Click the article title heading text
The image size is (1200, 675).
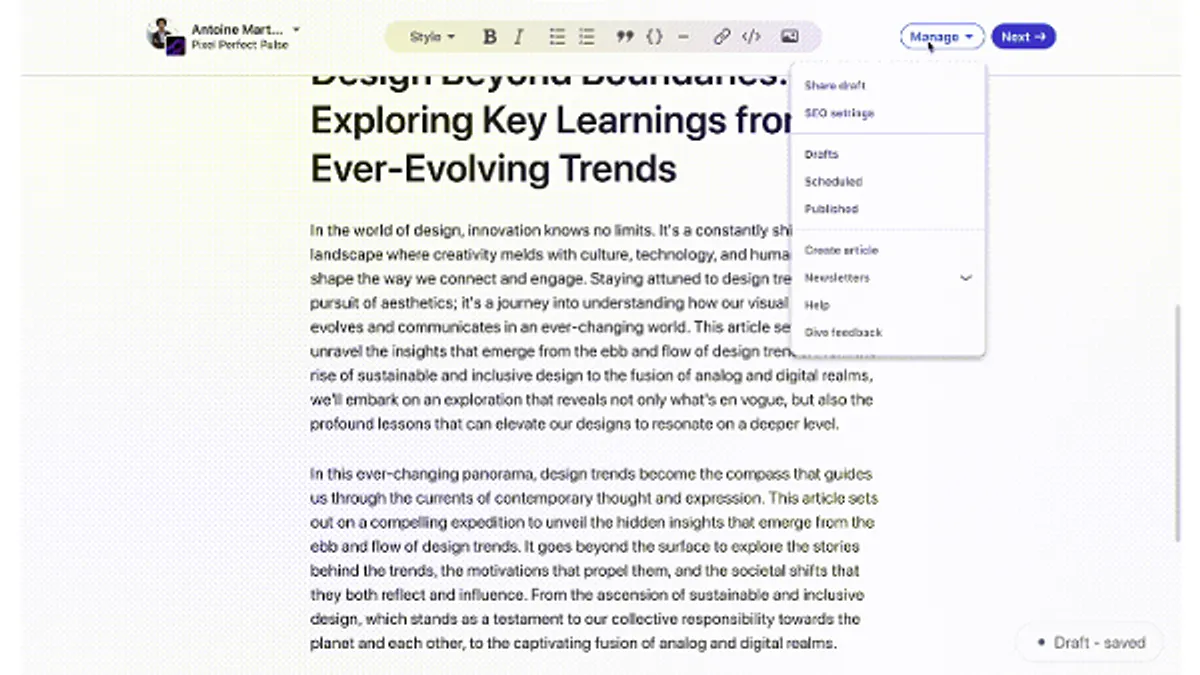pyautogui.click(x=550, y=124)
